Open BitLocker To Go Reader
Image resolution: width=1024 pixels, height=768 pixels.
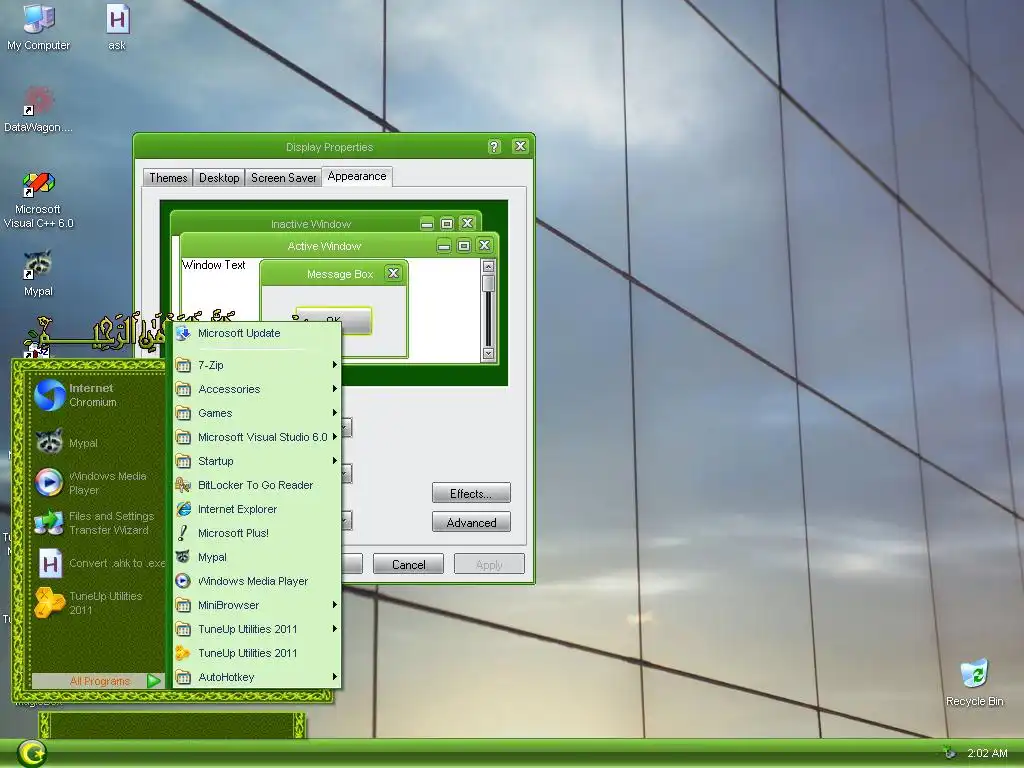point(257,485)
